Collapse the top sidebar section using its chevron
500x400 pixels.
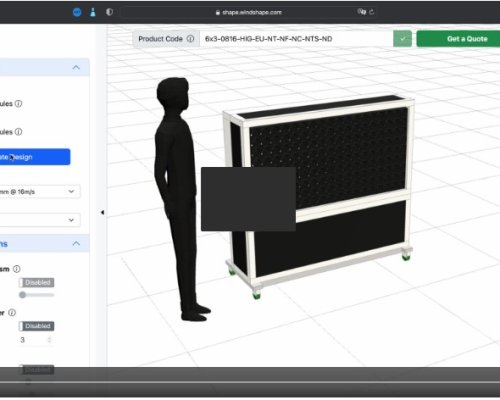pyautogui.click(x=76, y=67)
